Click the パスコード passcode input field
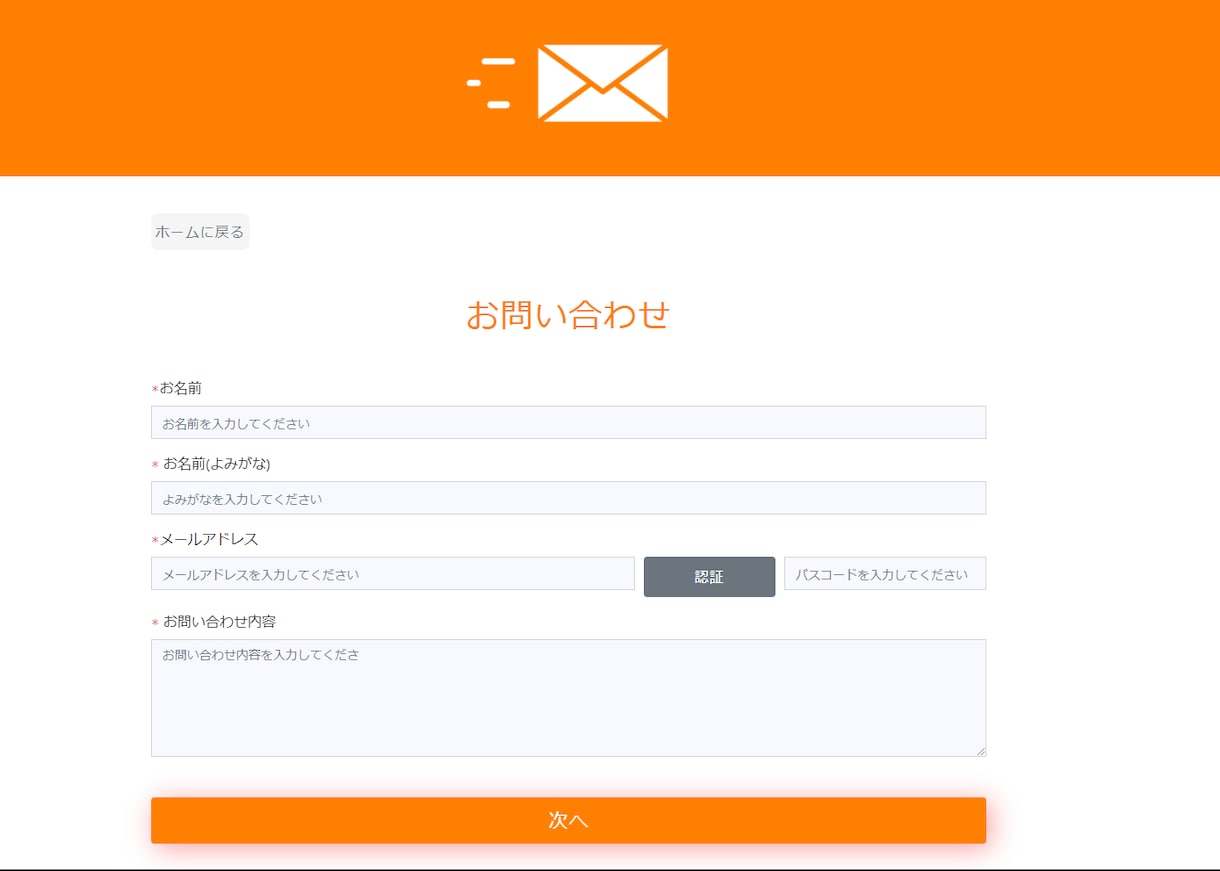The height and width of the screenshot is (871, 1220). coord(885,574)
